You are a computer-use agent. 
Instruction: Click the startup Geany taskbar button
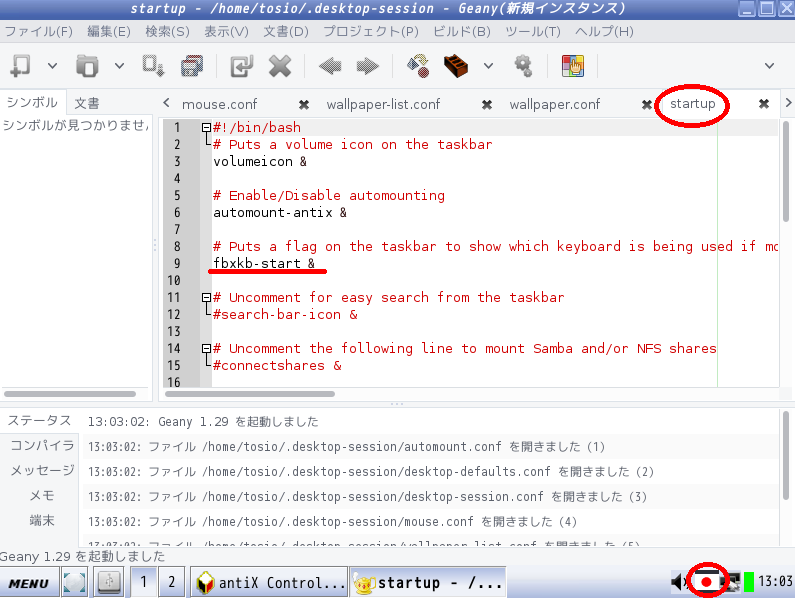coord(427,582)
